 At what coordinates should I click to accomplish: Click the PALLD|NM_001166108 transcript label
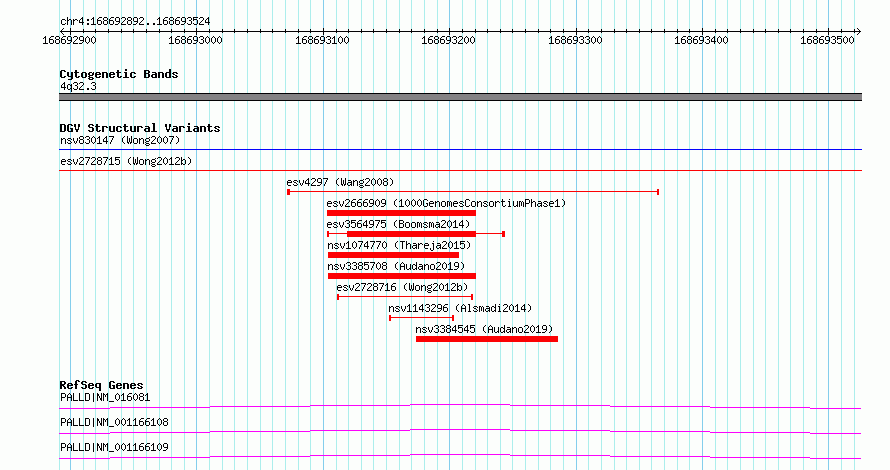point(114,422)
